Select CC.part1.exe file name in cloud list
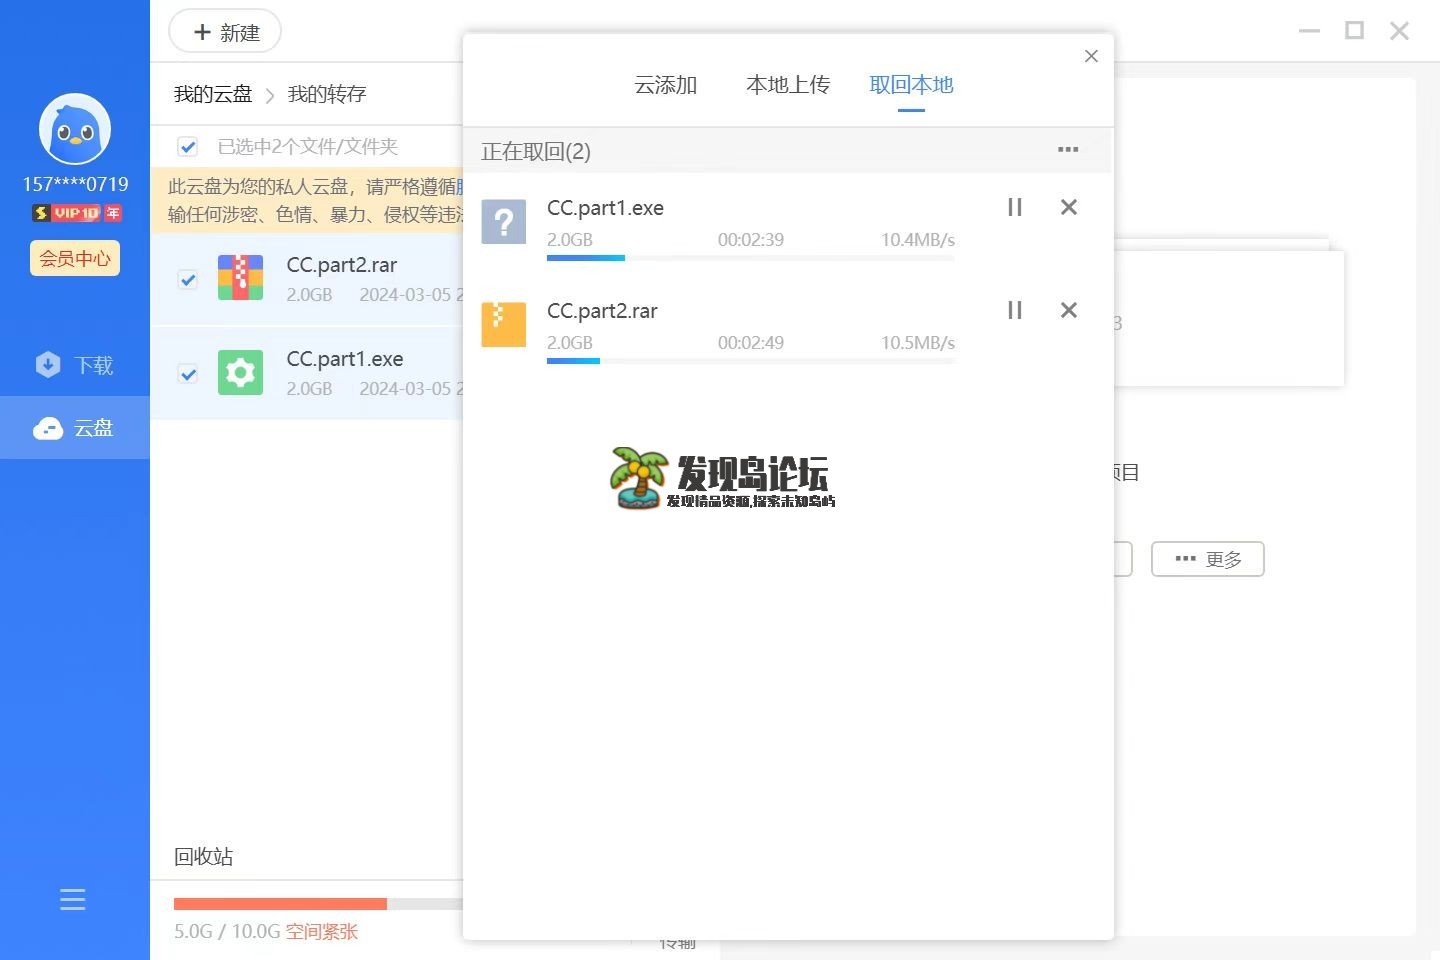Image resolution: width=1440 pixels, height=960 pixels. coord(345,359)
